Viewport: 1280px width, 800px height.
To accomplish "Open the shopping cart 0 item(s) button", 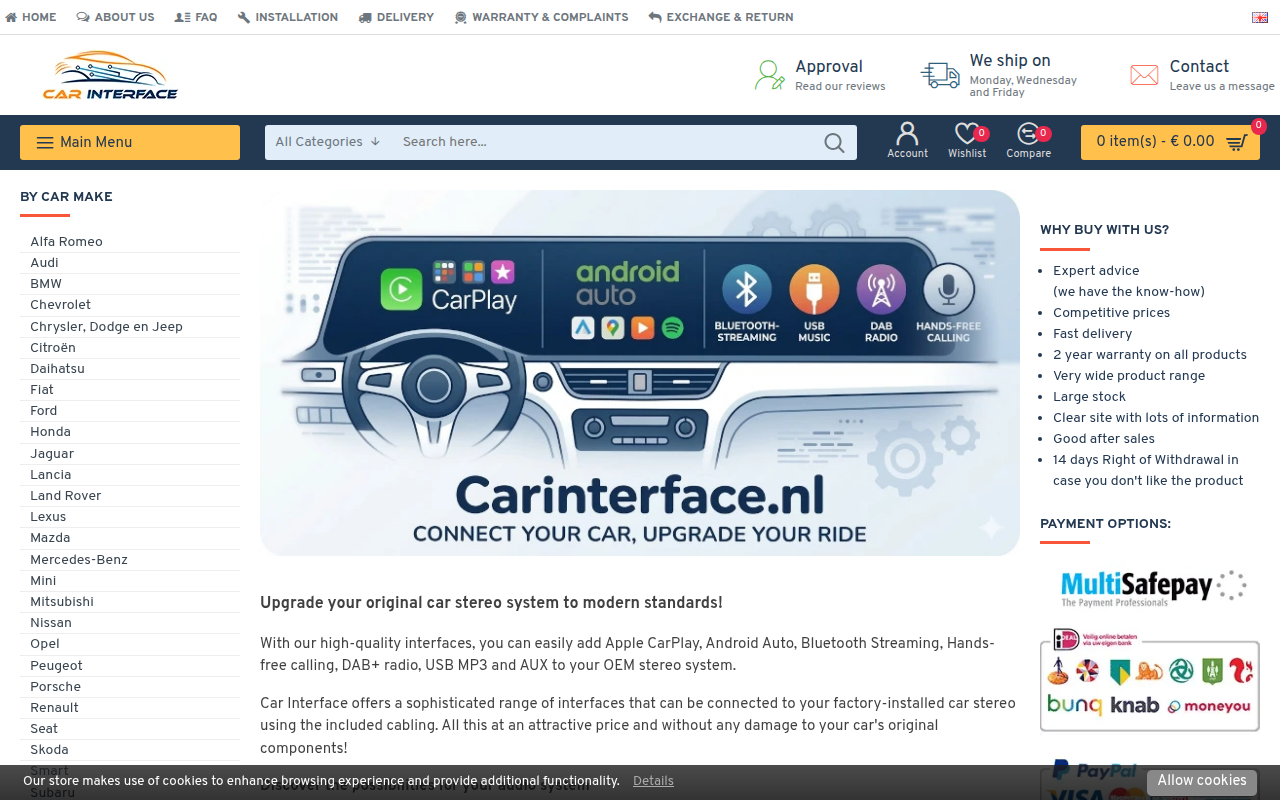I will pyautogui.click(x=1170, y=142).
